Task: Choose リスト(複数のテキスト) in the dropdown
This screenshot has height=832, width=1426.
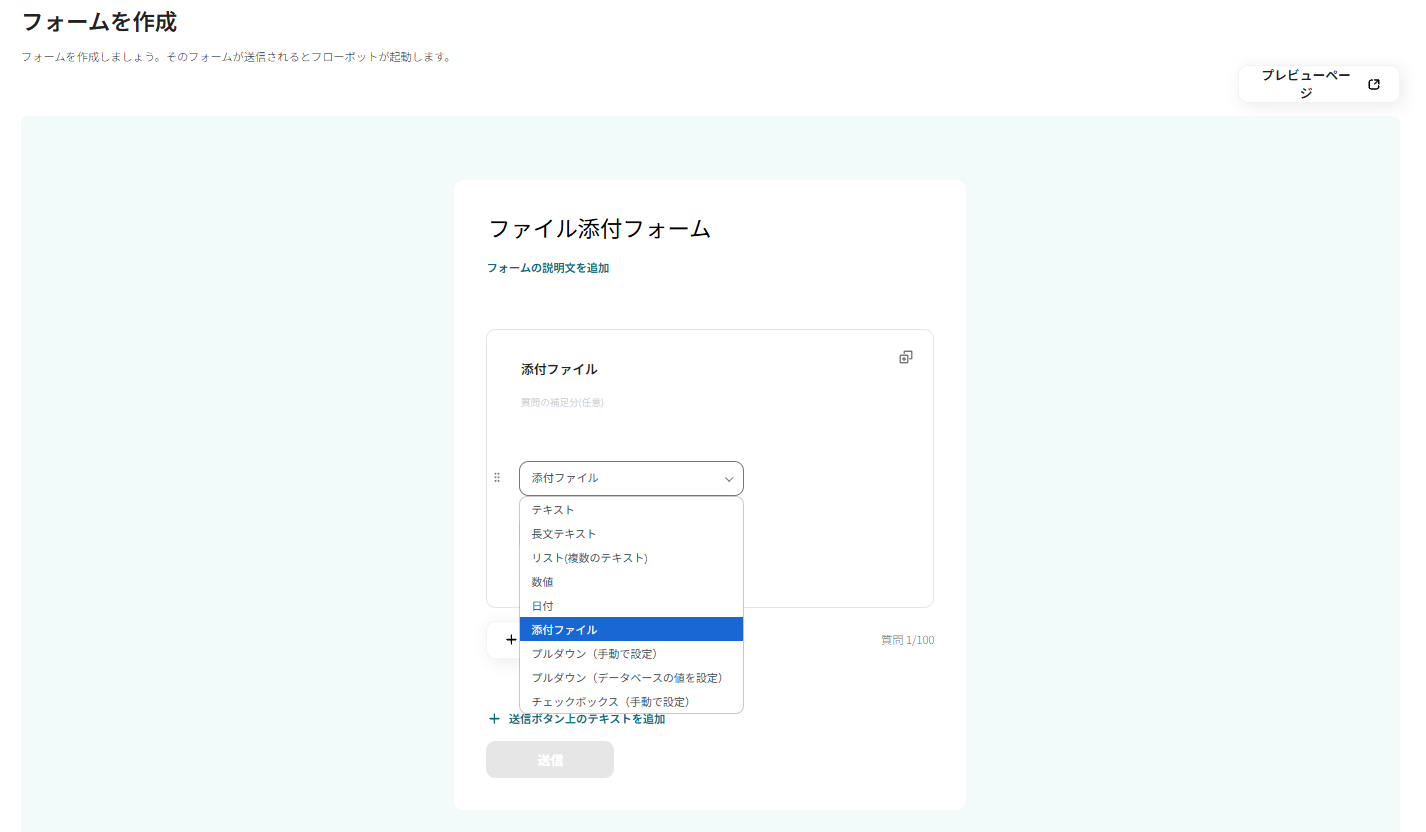Action: tap(590, 557)
